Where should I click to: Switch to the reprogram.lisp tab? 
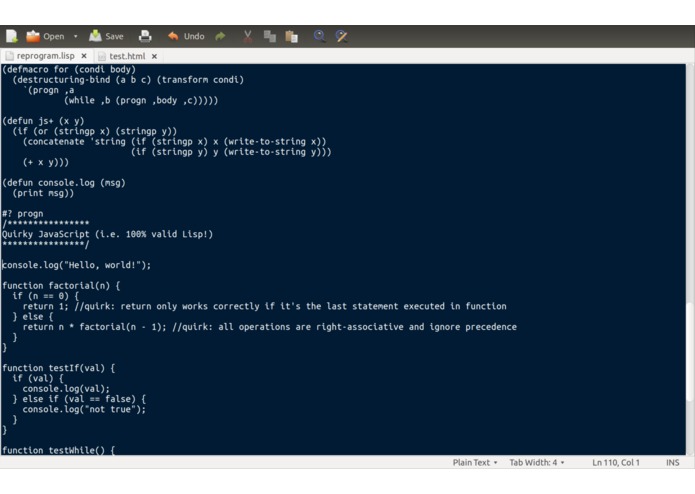(x=46, y=56)
